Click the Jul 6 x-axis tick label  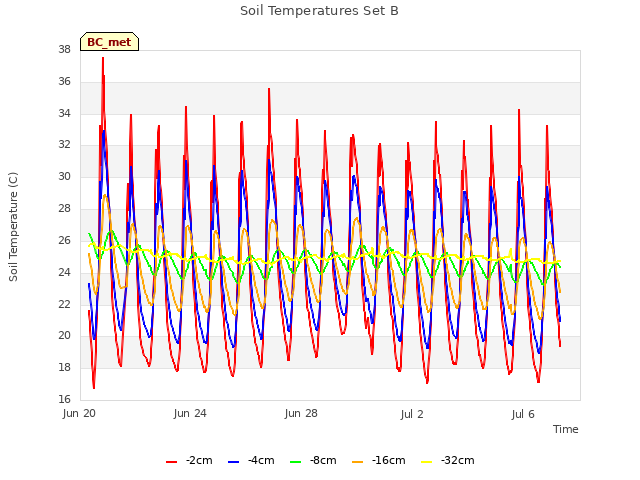pos(523,414)
